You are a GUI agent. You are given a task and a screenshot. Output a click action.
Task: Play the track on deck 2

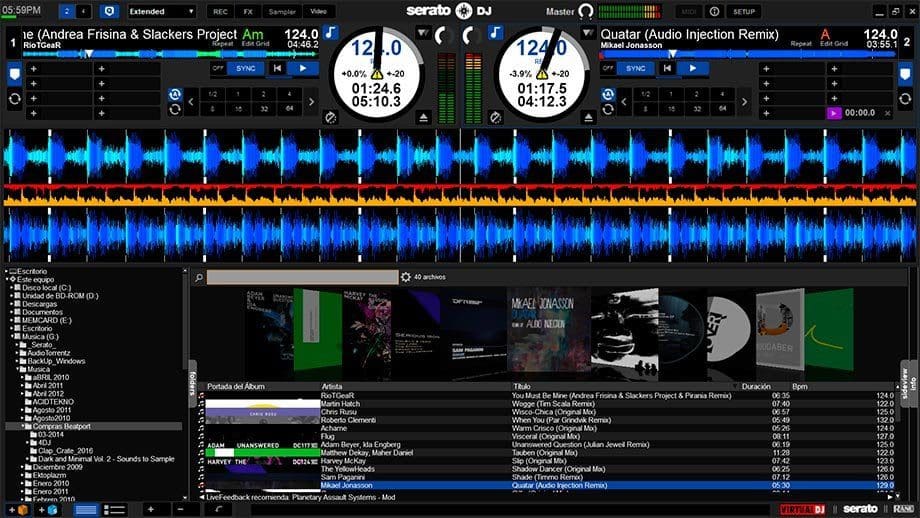tap(693, 68)
